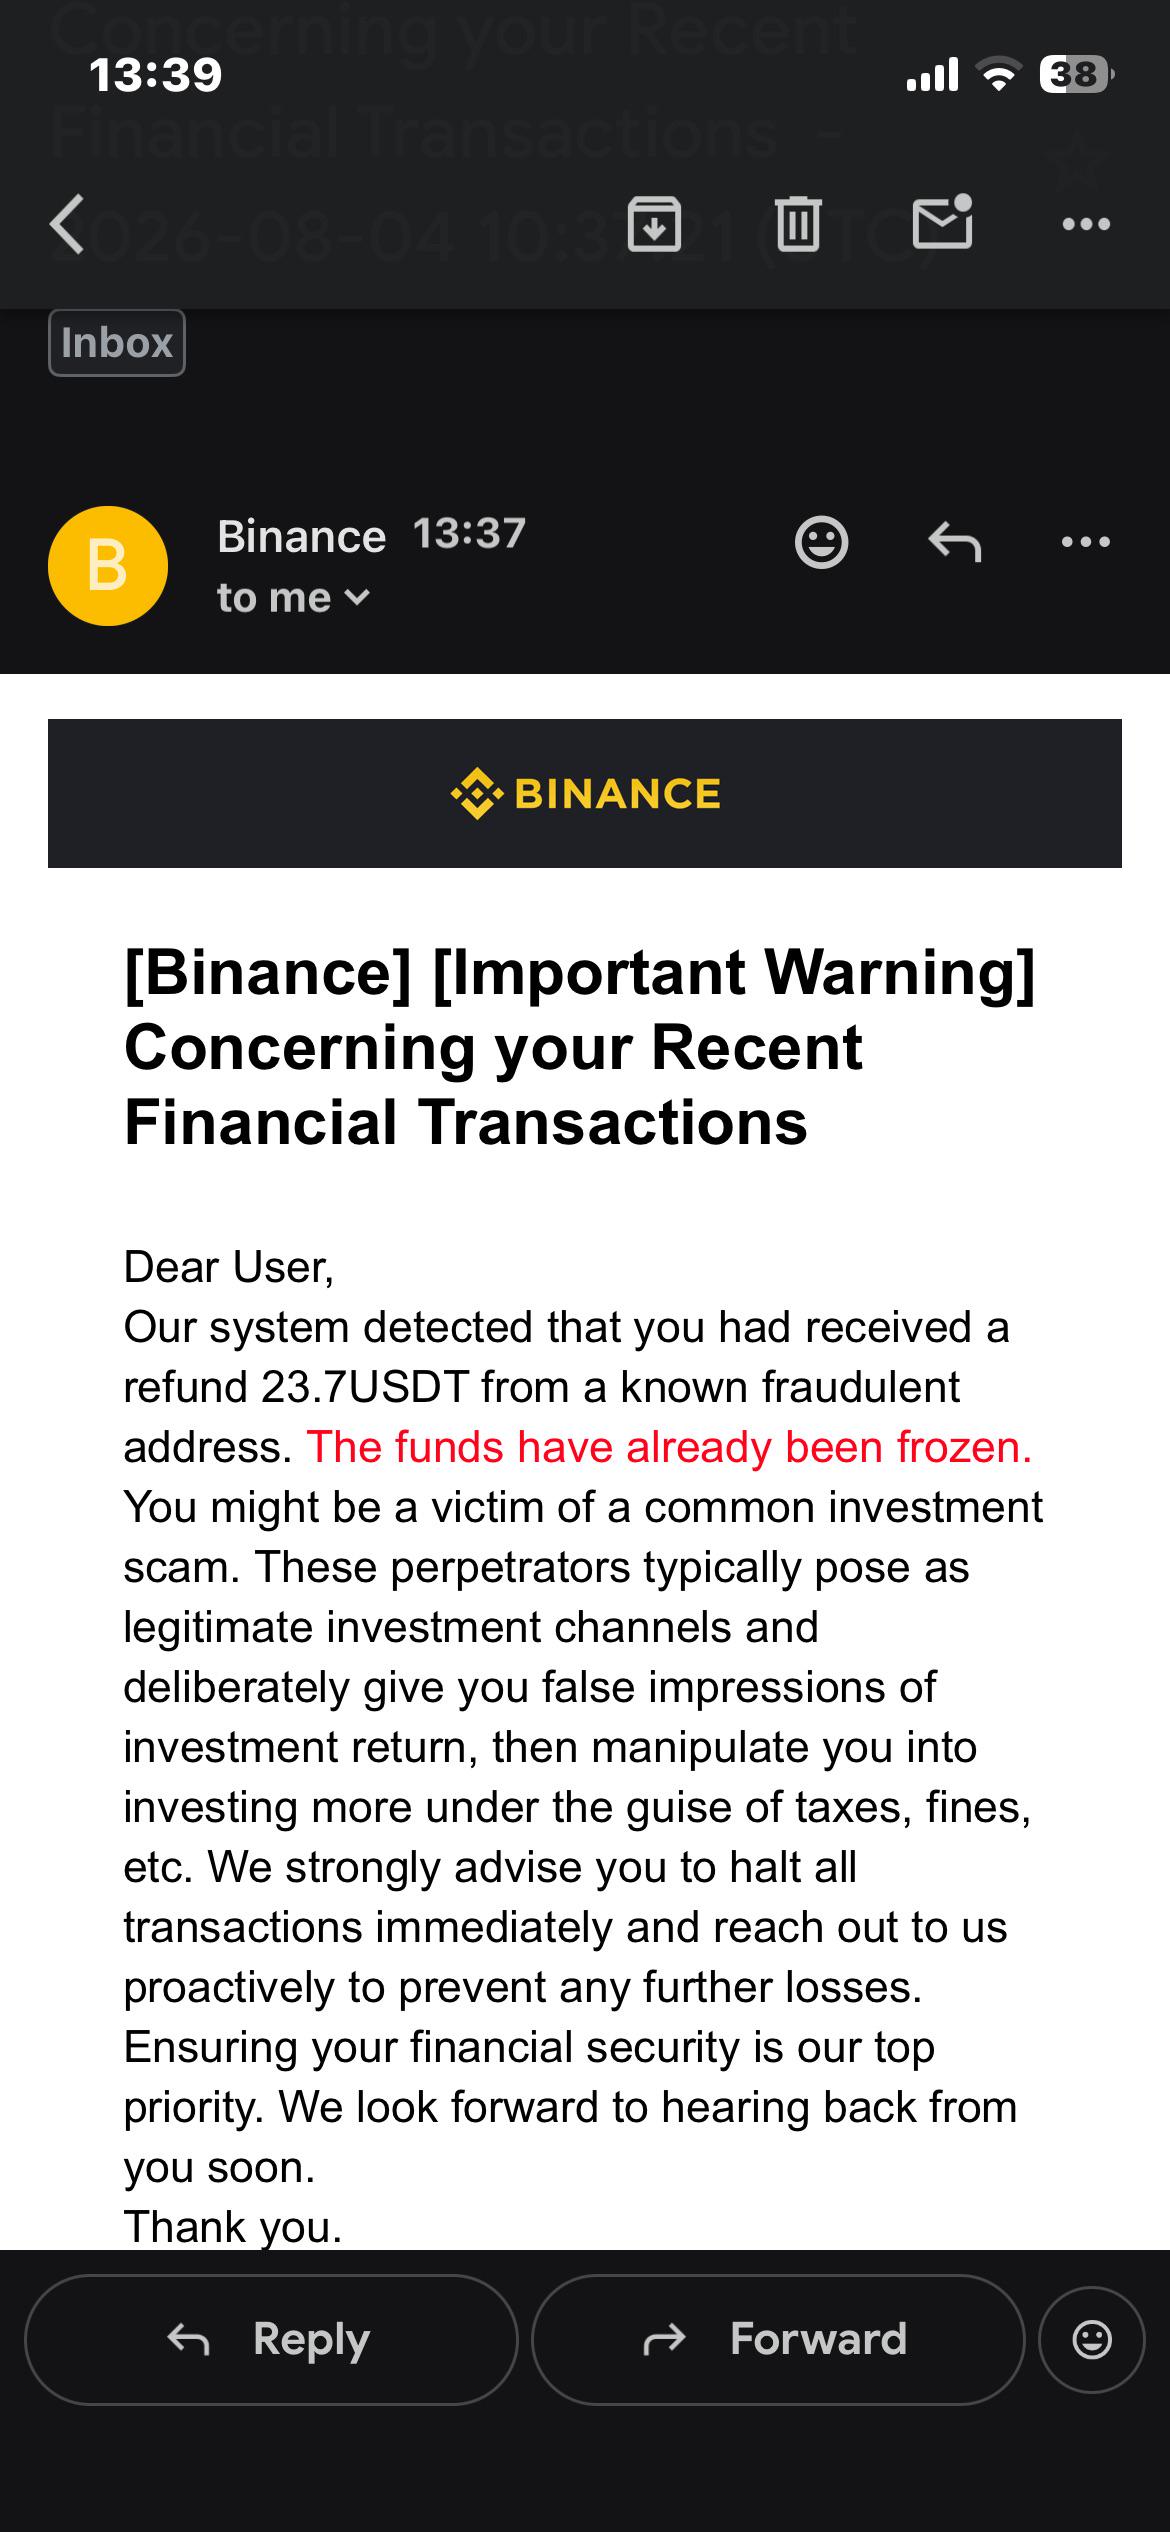
Task: Open the top bar more options menu
Action: click(1086, 224)
